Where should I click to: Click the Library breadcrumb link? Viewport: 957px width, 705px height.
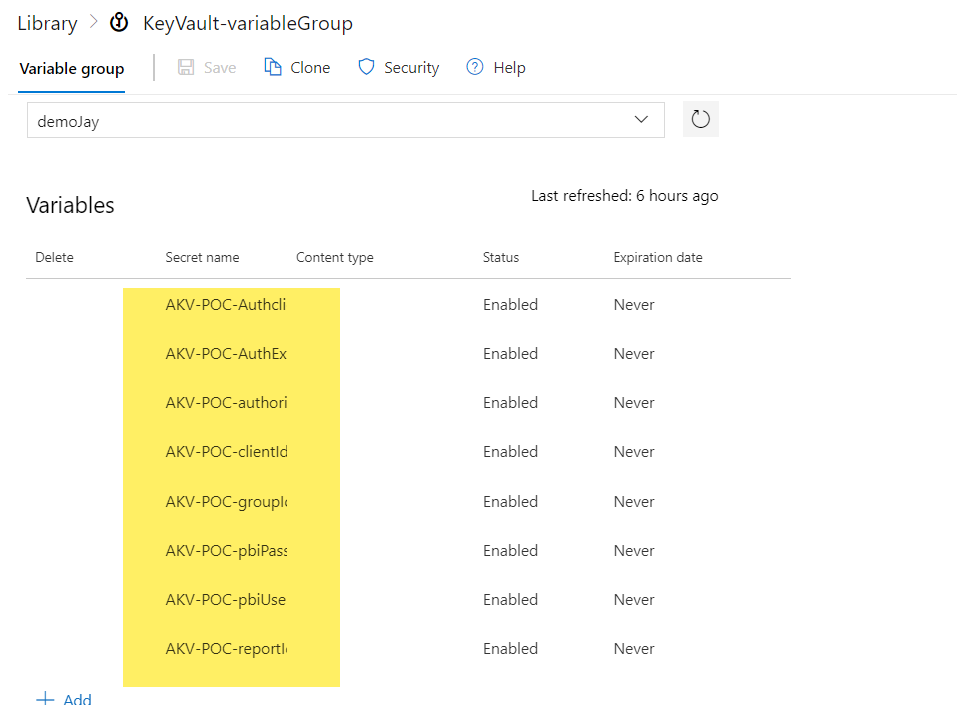tap(47, 23)
